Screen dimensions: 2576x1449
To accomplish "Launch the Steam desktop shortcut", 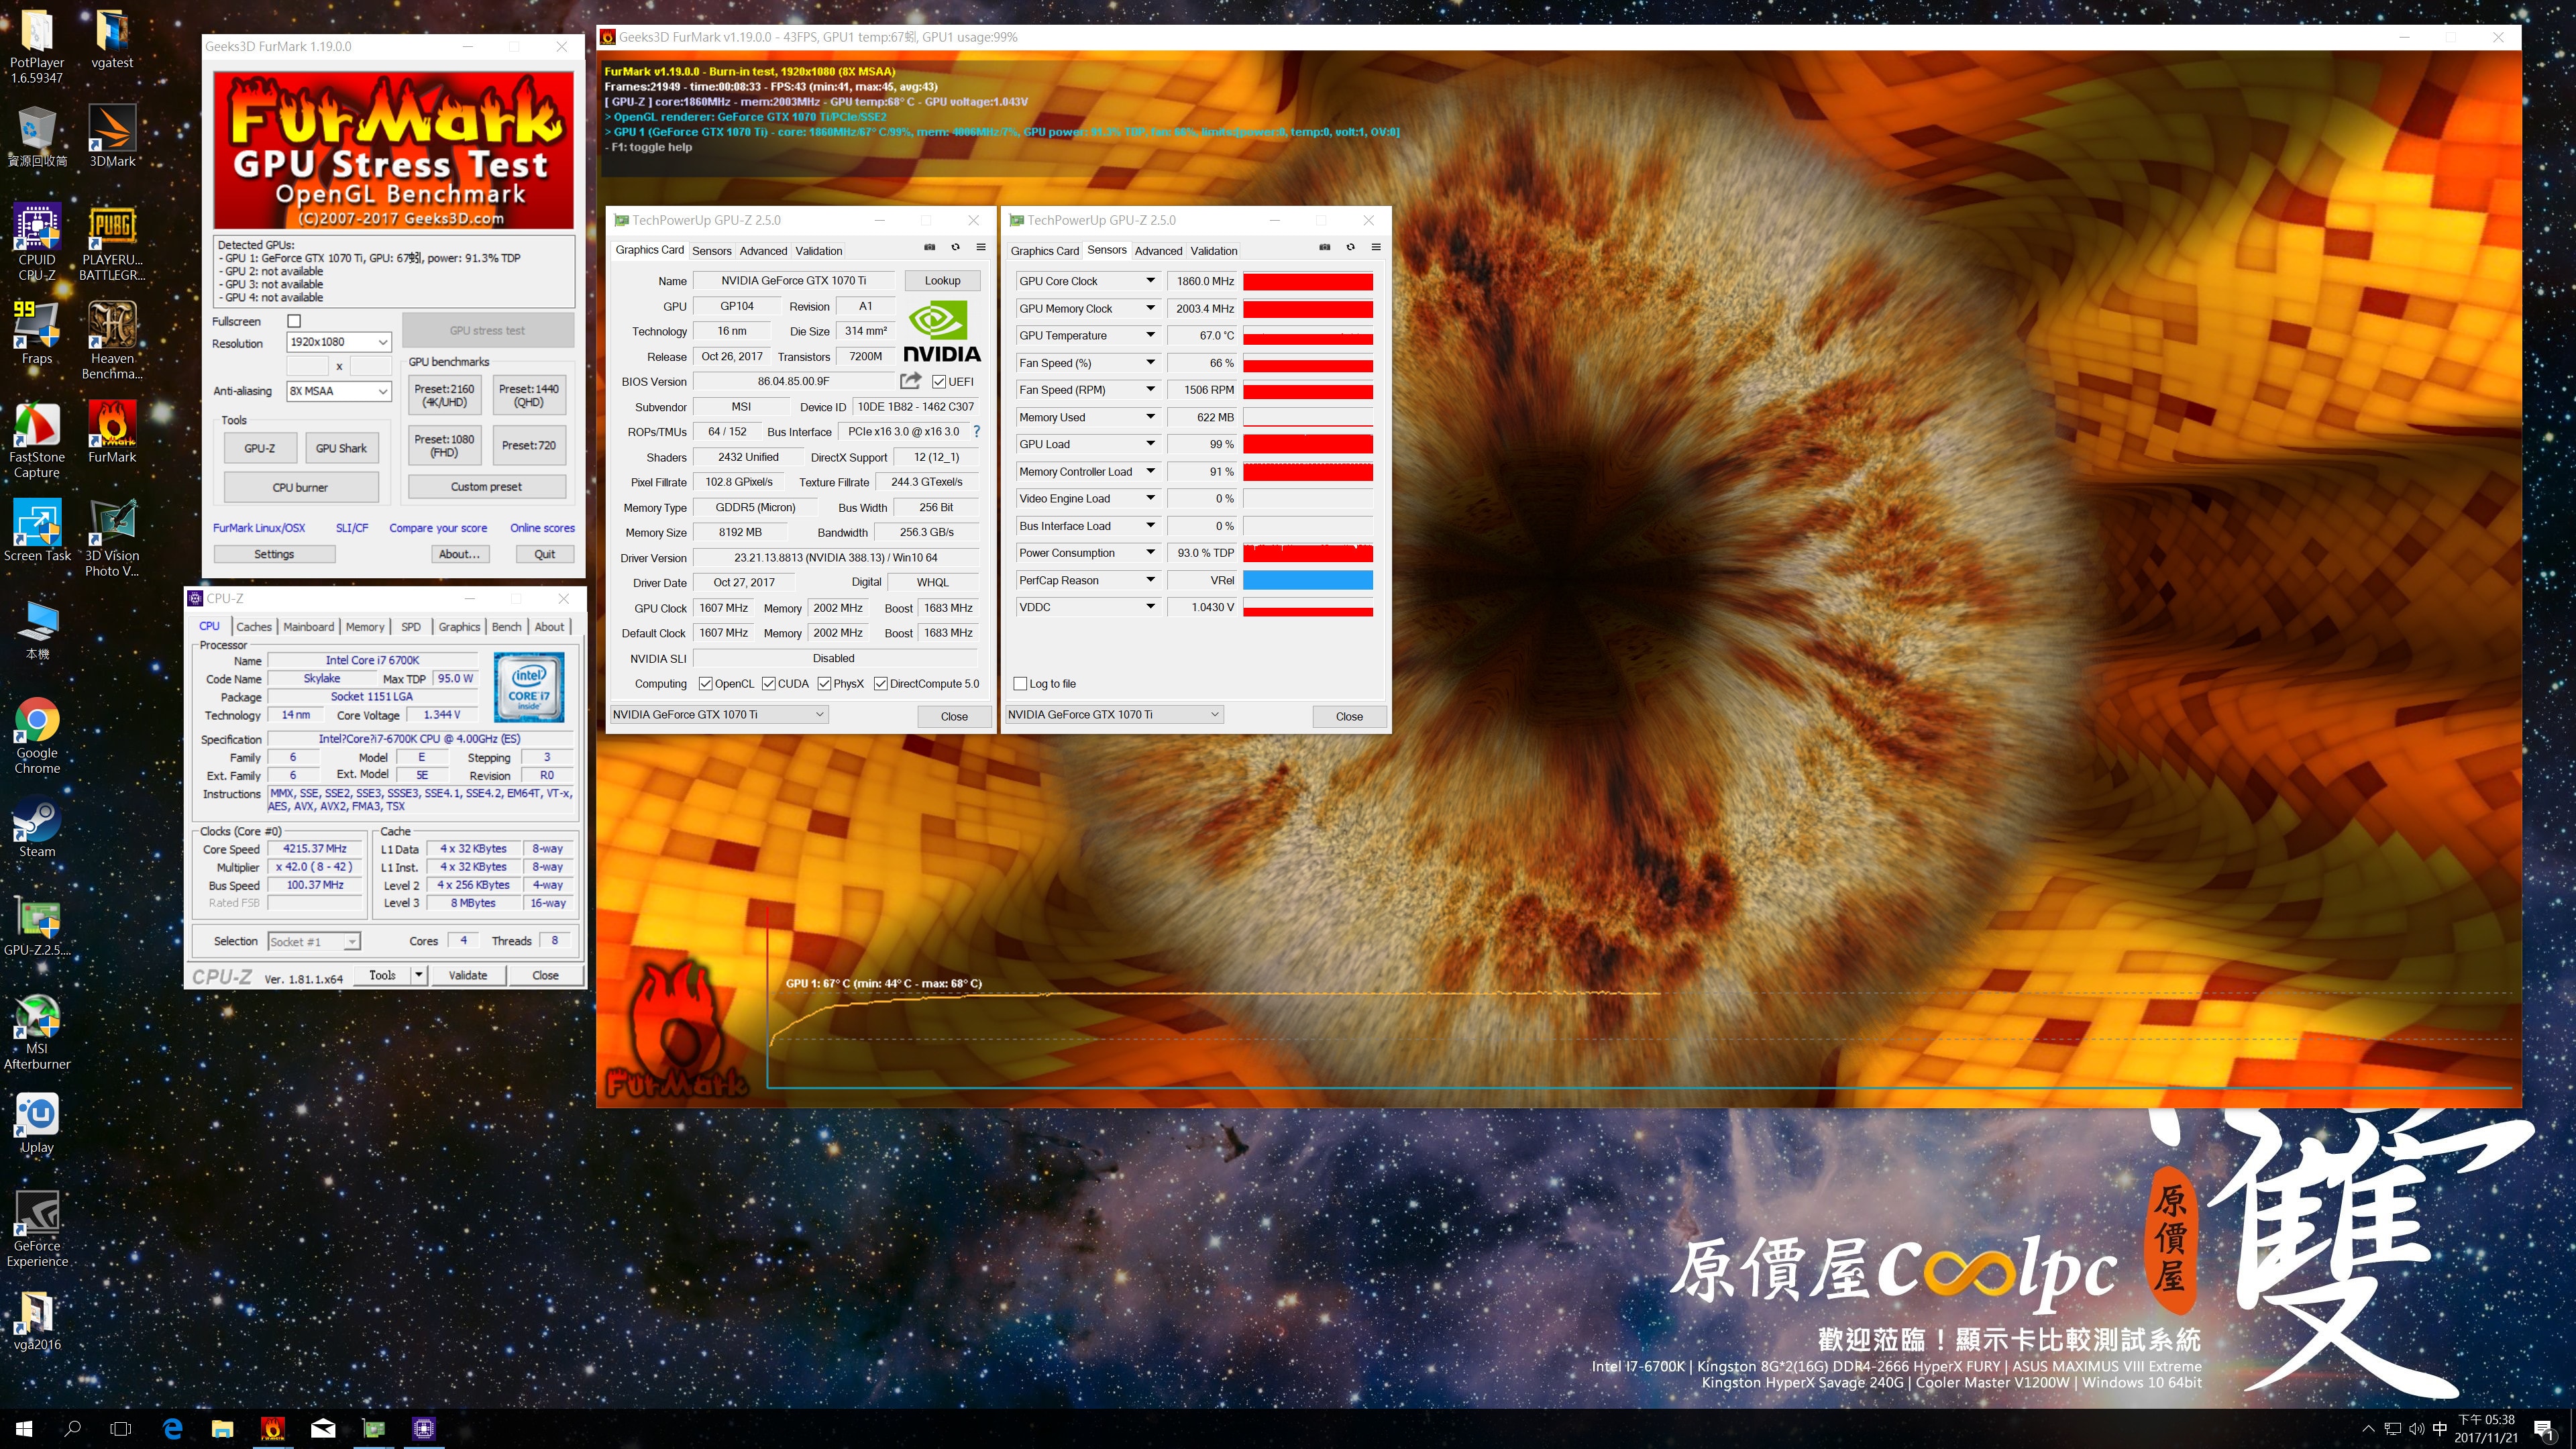I will pyautogui.click(x=37, y=827).
